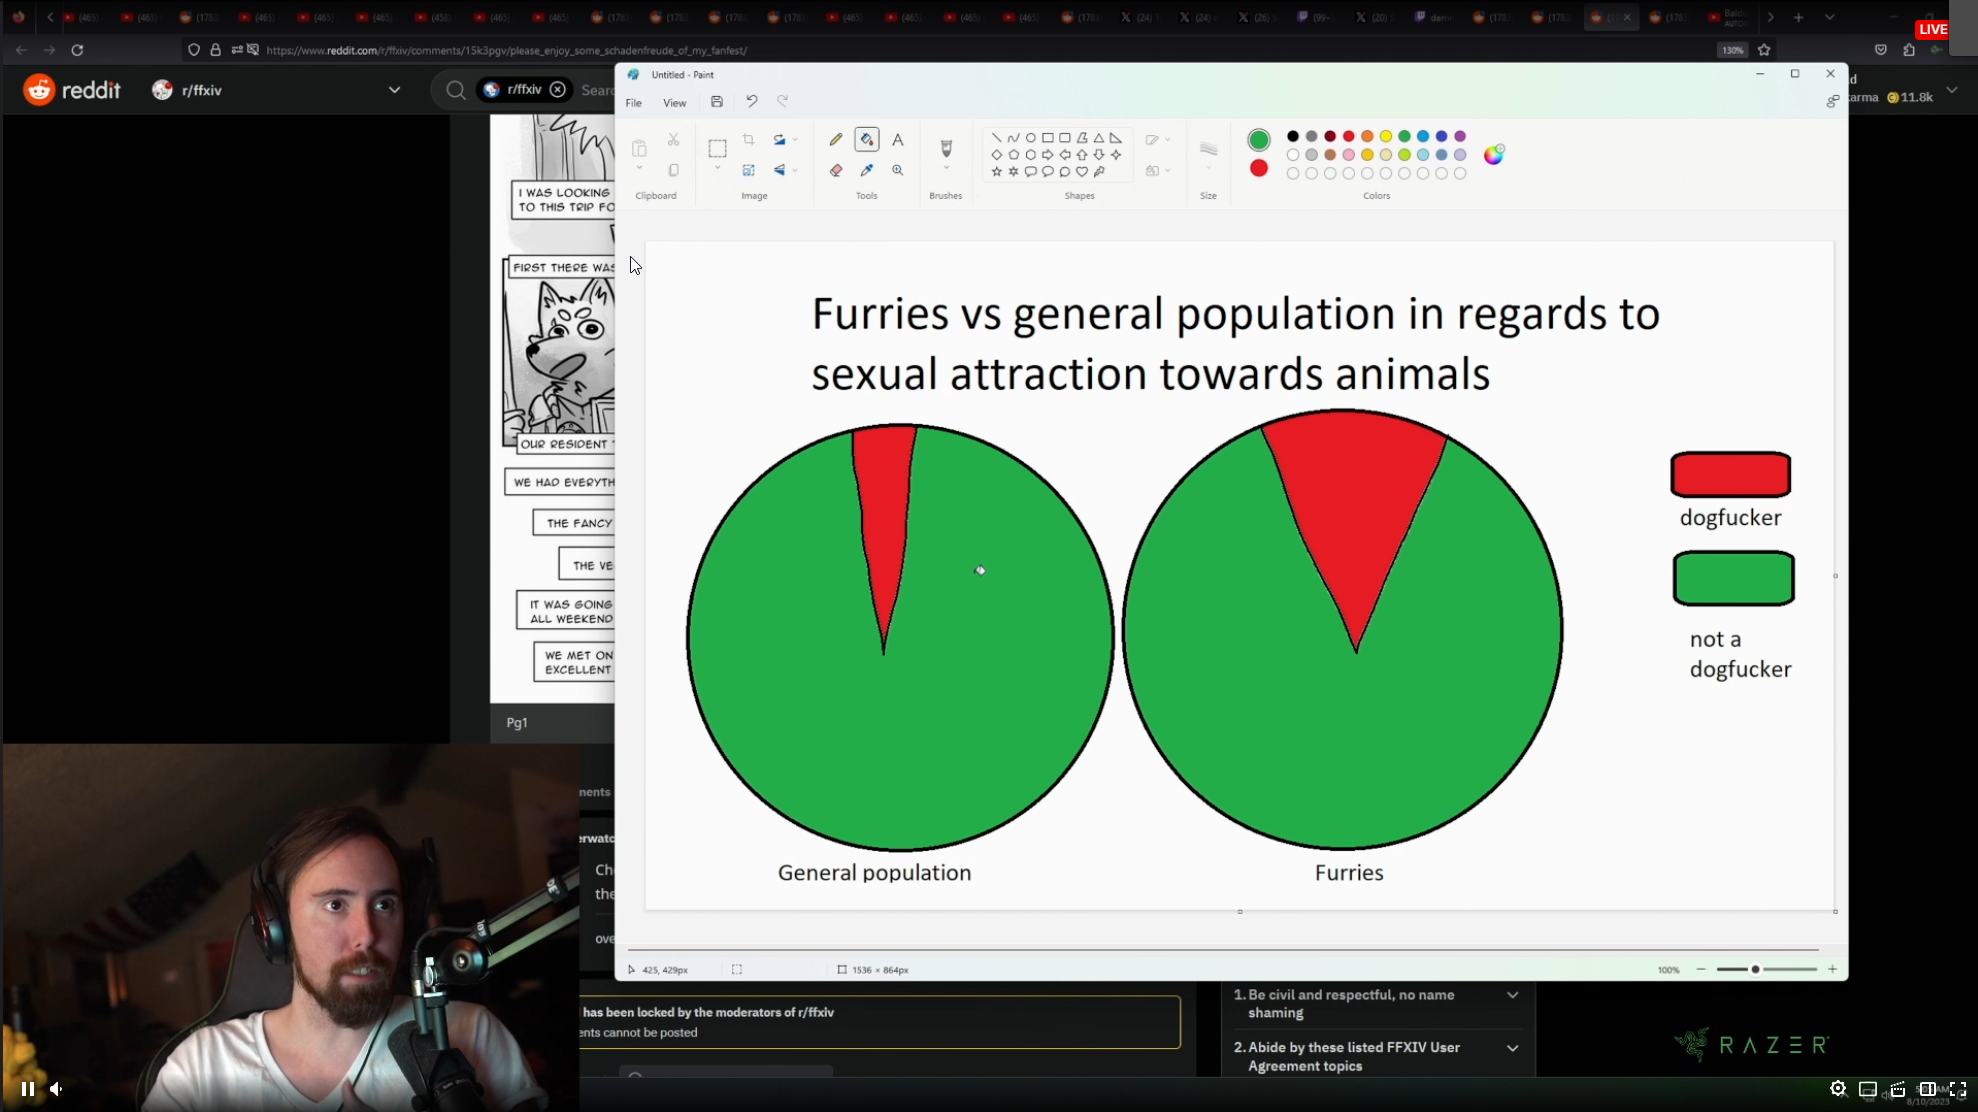The height and width of the screenshot is (1112, 1978).
Task: Click the browser reload button
Action: pos(77,50)
